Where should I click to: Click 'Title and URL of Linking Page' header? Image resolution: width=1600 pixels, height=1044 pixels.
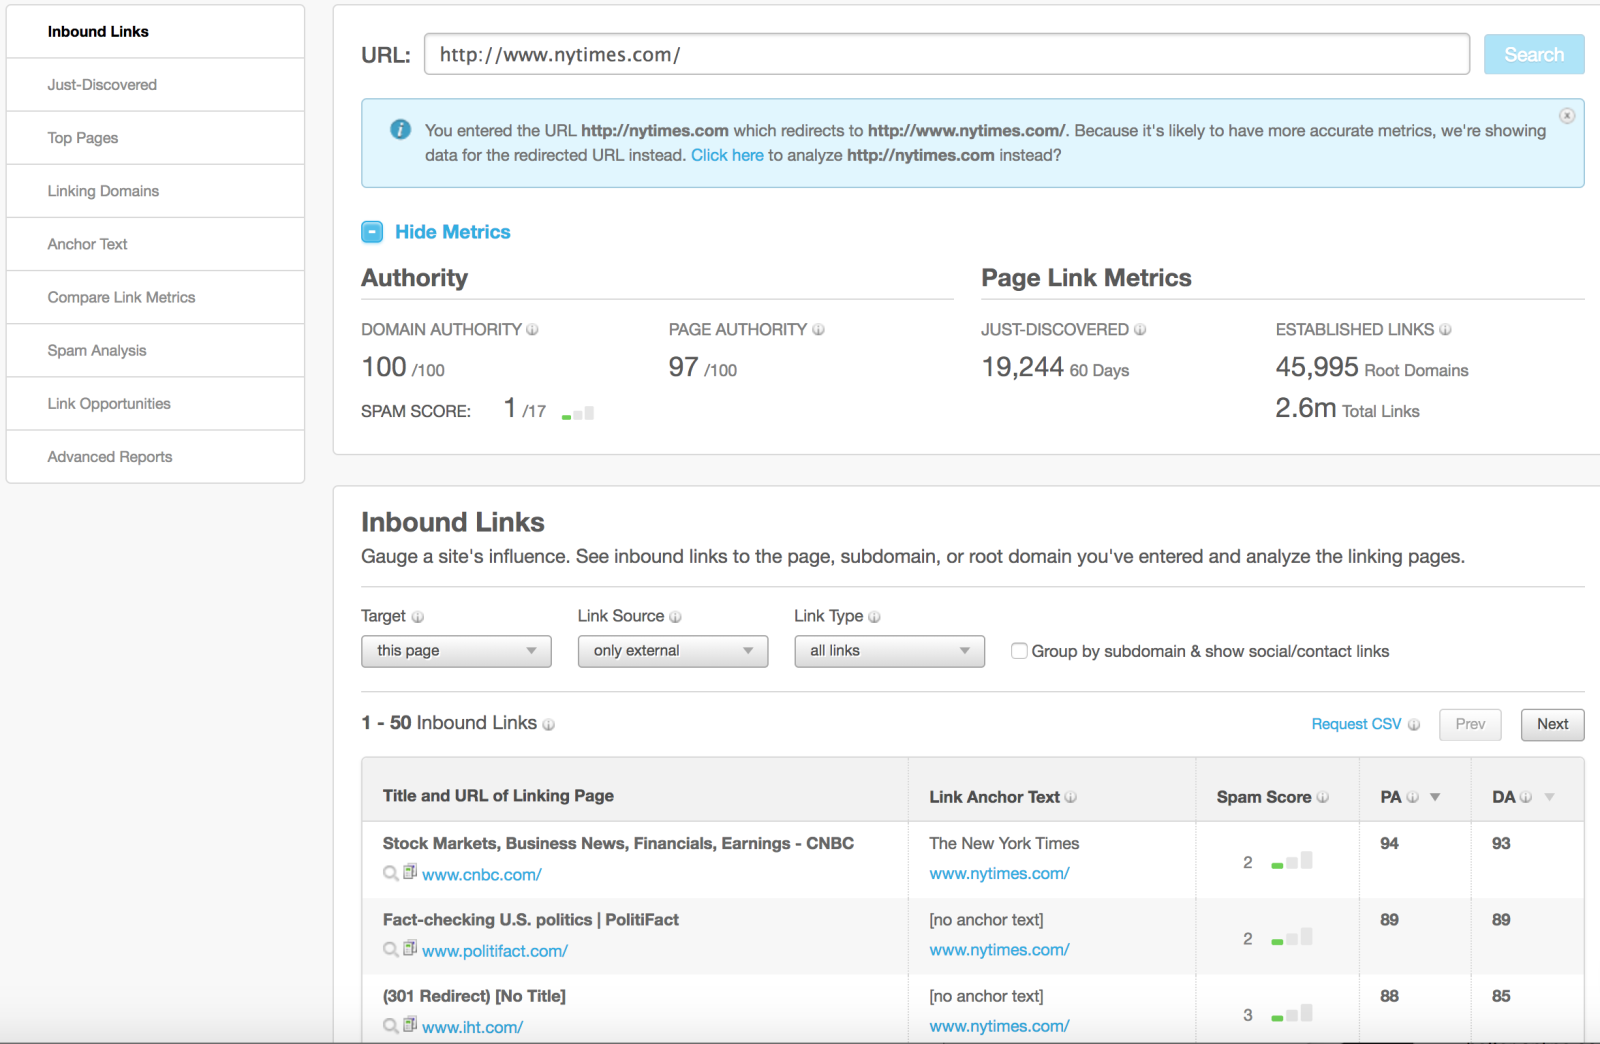coord(498,796)
